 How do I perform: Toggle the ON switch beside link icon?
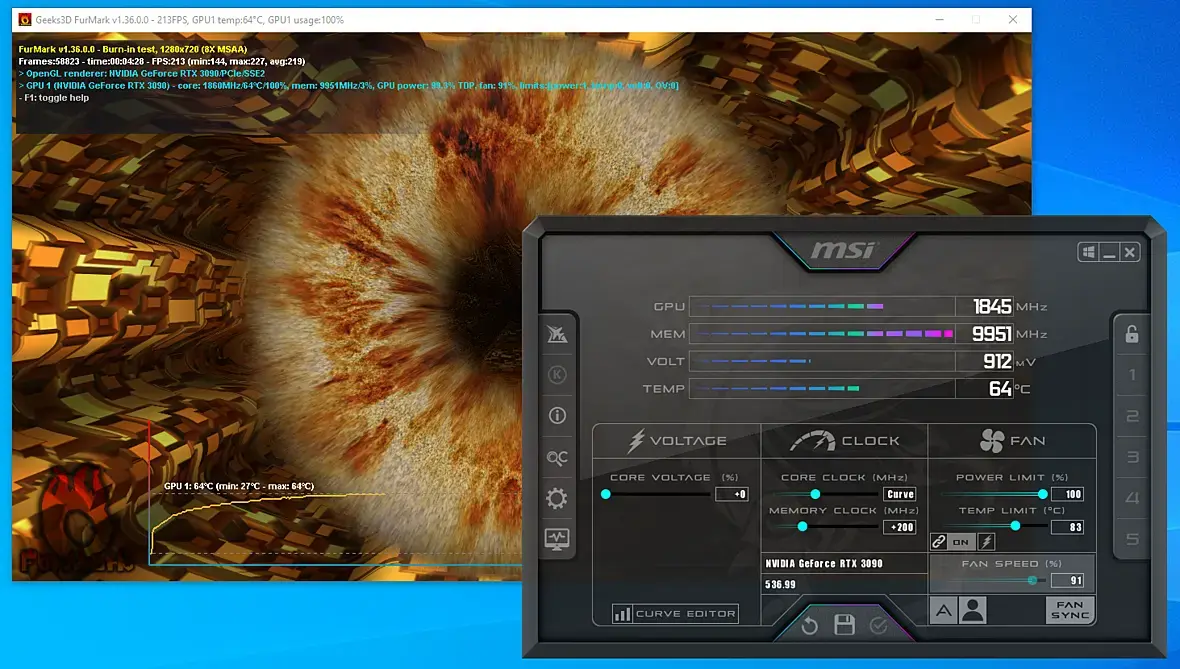(961, 542)
